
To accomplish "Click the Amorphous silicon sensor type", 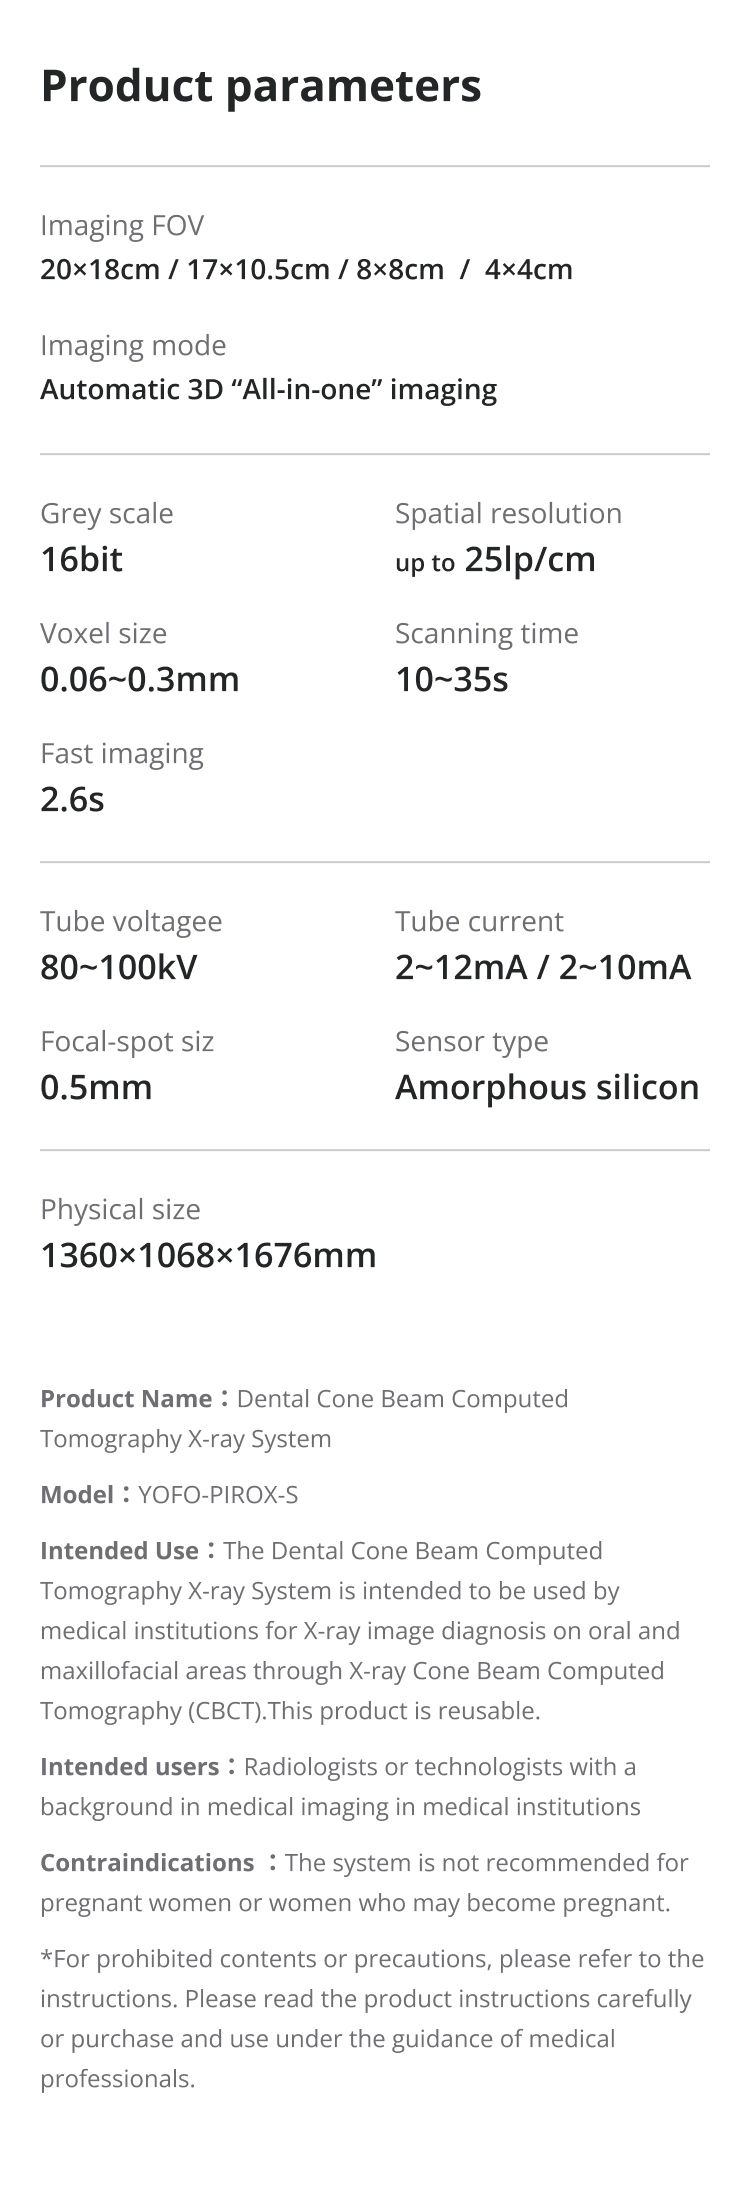I will 547,1088.
